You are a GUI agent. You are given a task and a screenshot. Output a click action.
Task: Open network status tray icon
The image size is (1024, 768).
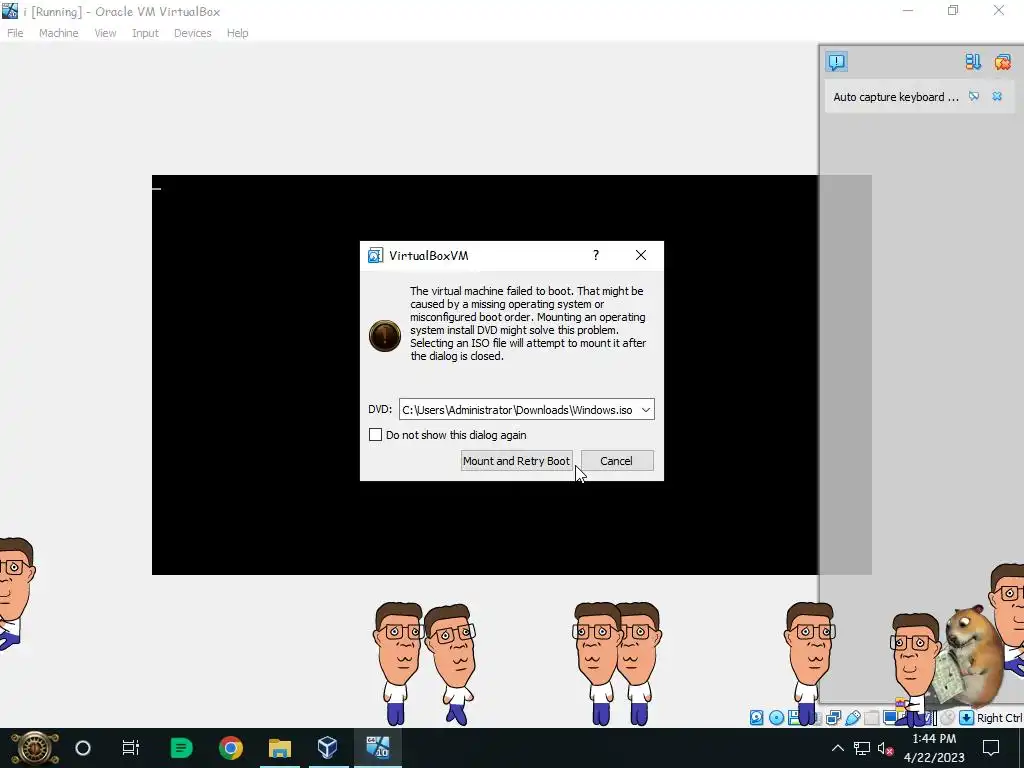coord(862,748)
